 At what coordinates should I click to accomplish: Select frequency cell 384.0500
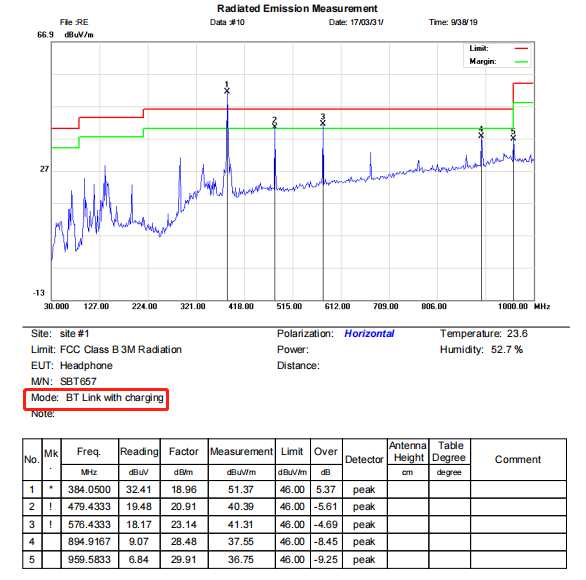[x=89, y=490]
